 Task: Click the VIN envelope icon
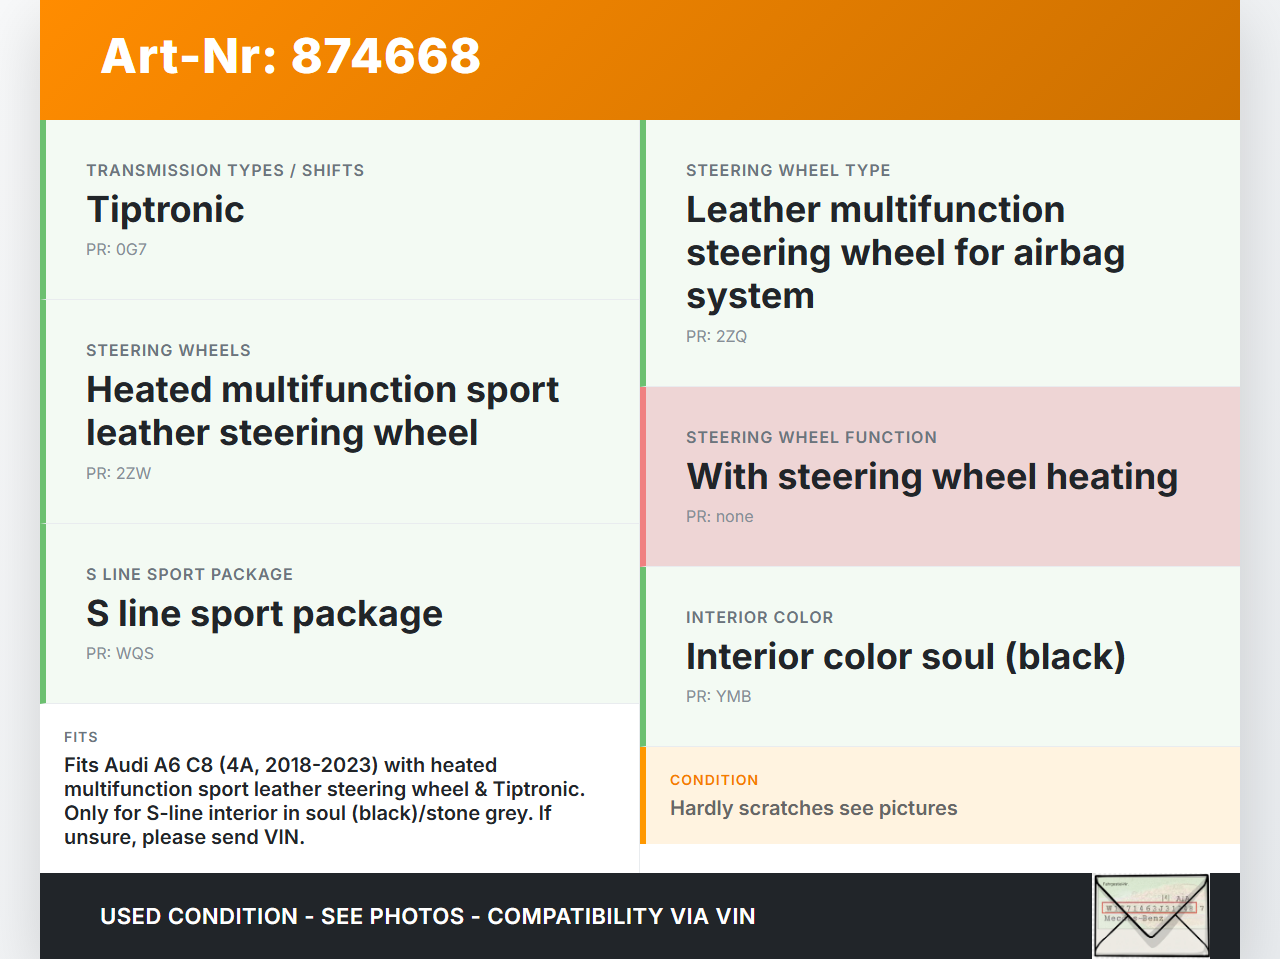1151,915
